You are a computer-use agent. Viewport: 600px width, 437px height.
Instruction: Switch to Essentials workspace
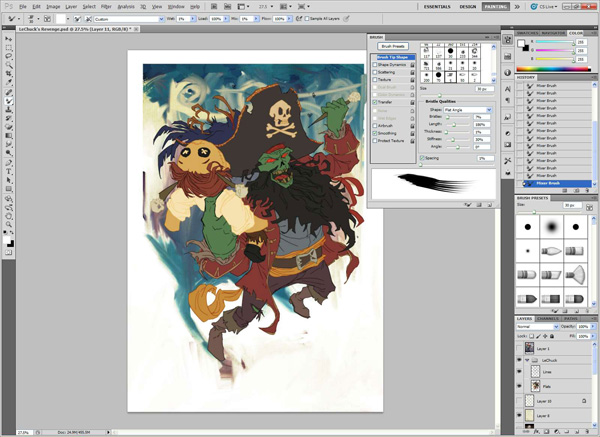[437, 7]
